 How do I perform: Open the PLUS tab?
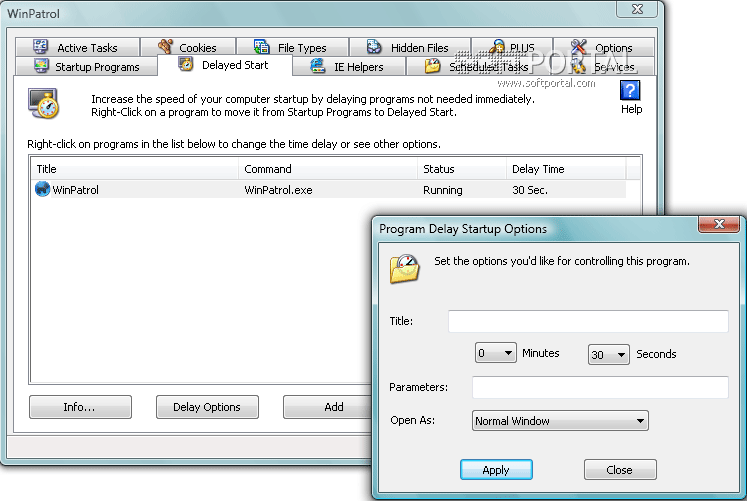[x=512, y=47]
